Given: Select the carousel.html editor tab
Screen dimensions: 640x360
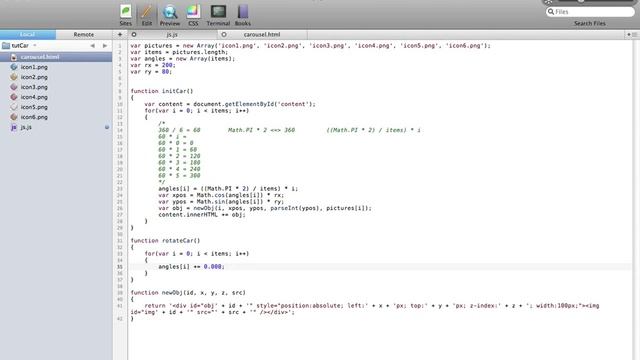Looking at the screenshot, I should pos(262,35).
